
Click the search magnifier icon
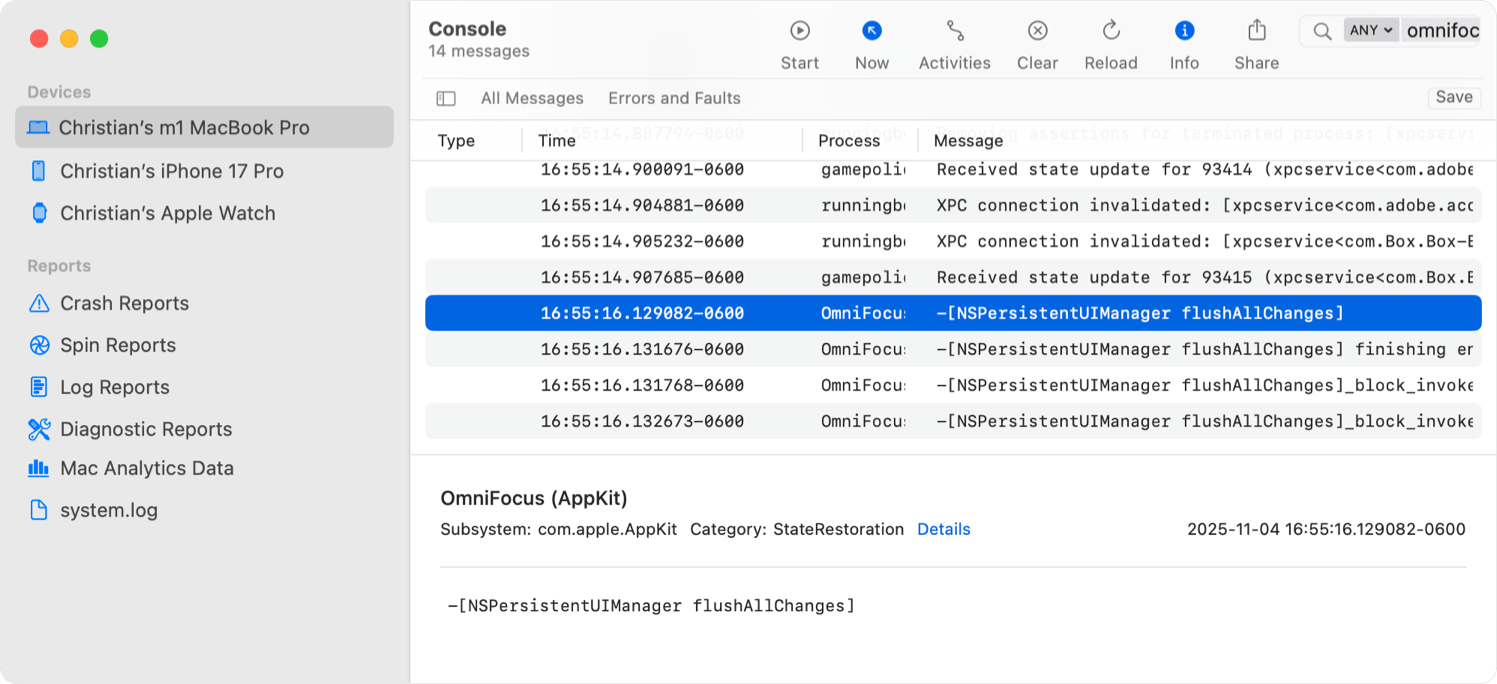coord(1322,31)
